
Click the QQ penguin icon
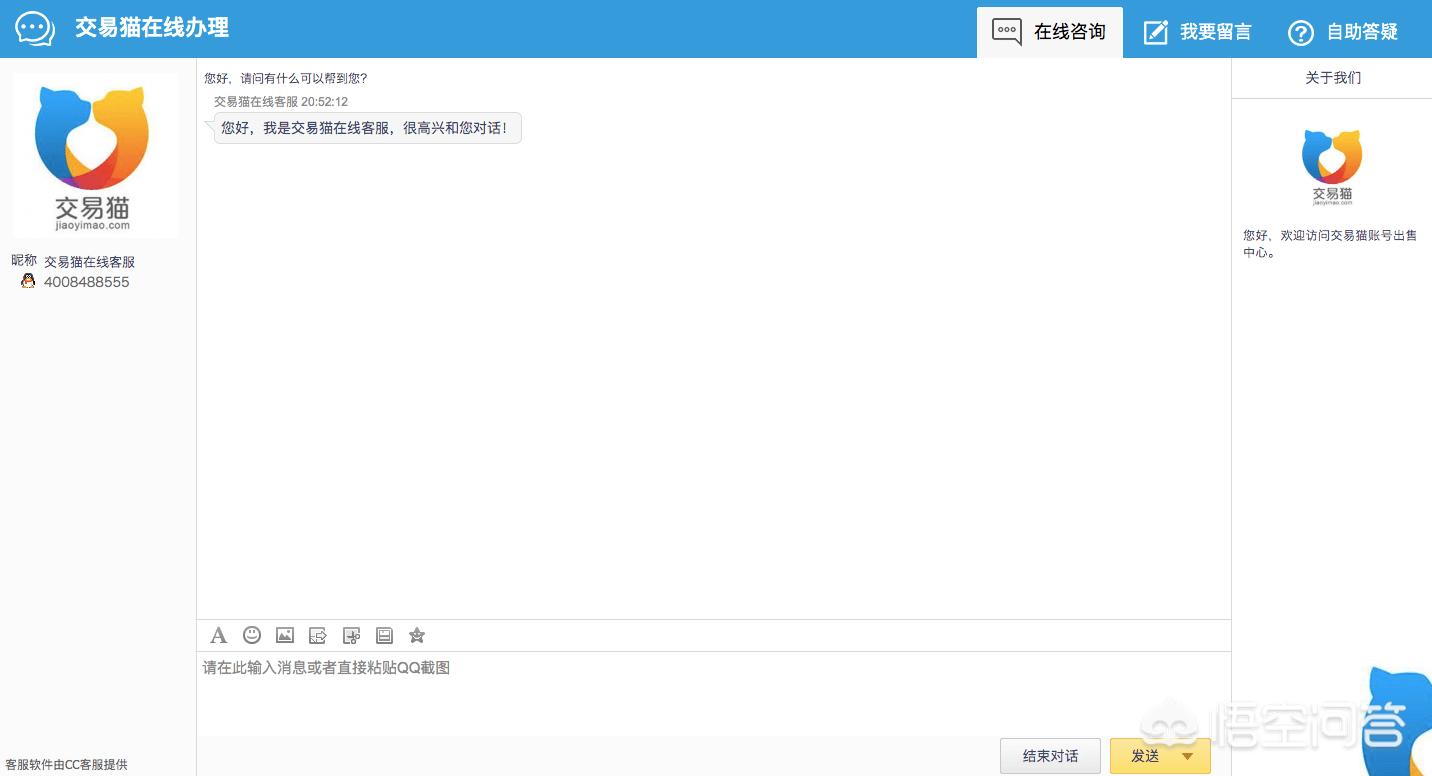[x=28, y=281]
